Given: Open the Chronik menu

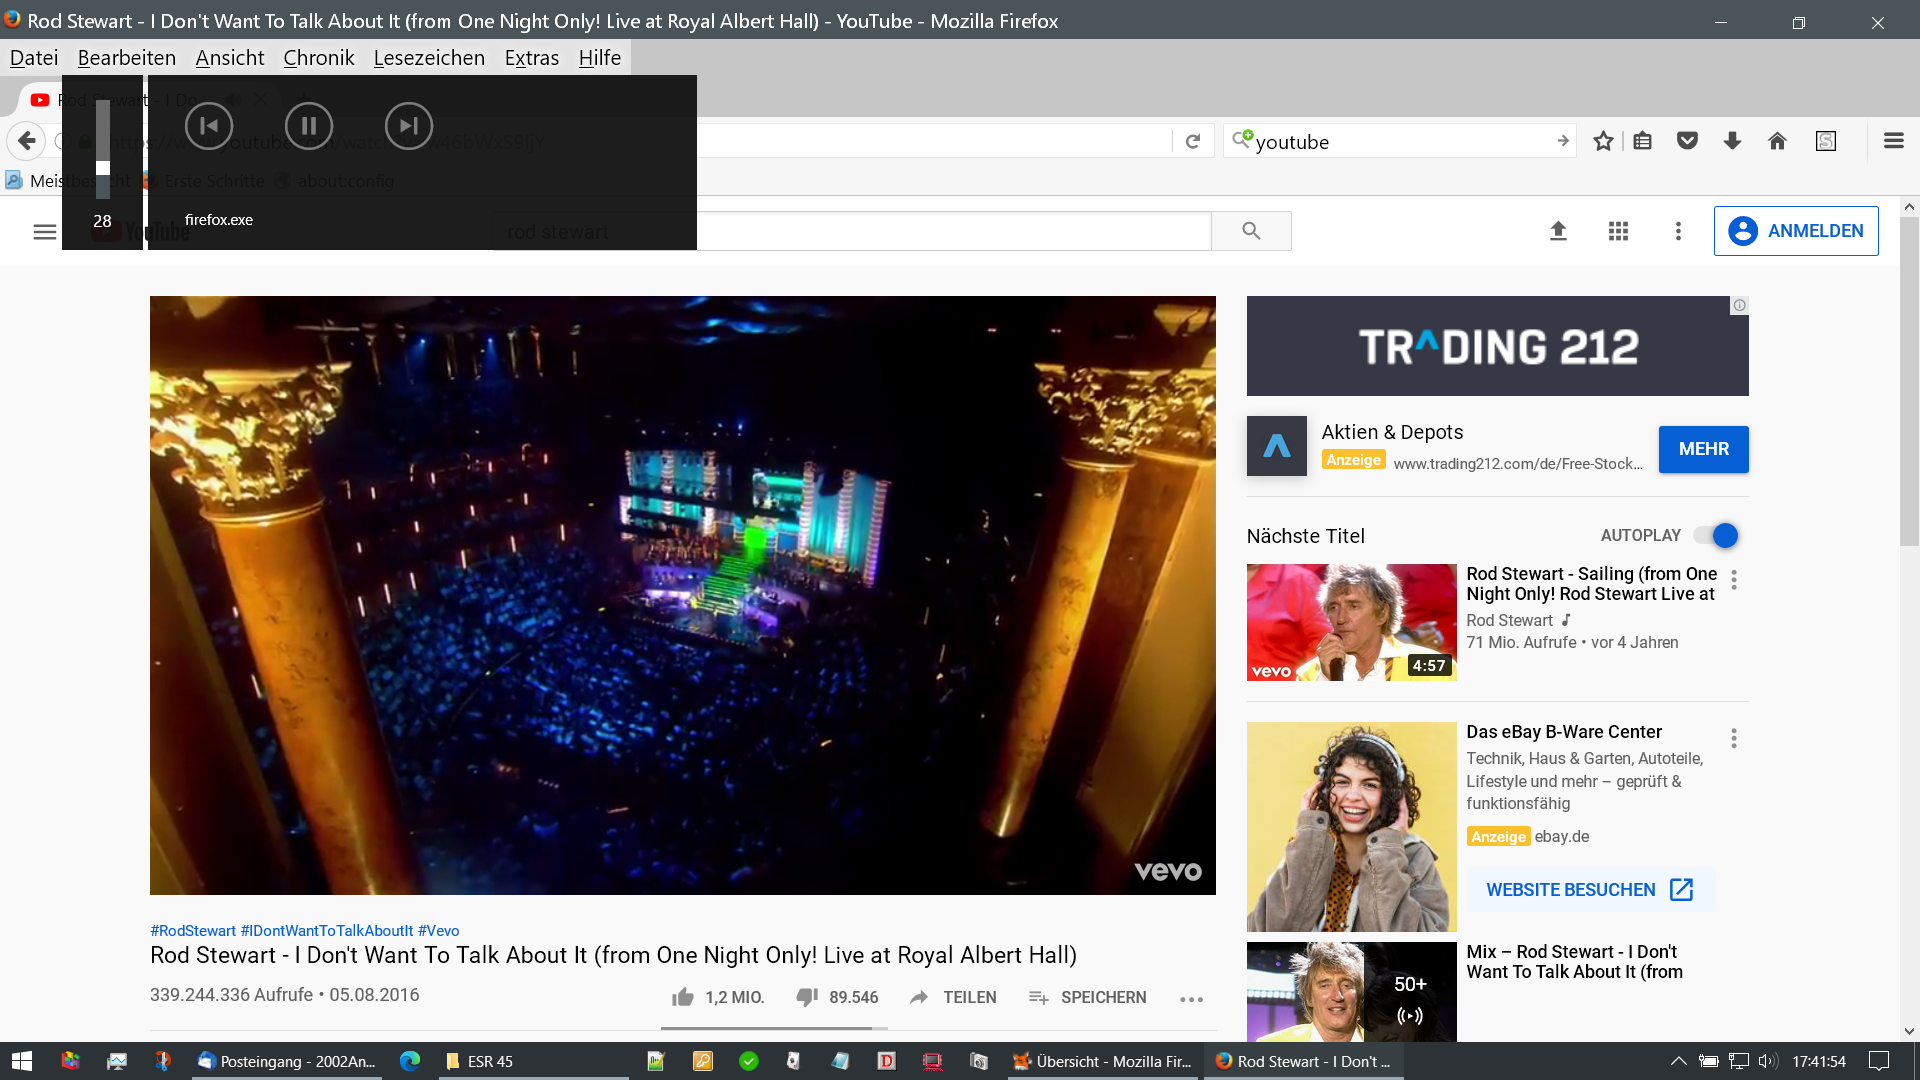Looking at the screenshot, I should pyautogui.click(x=318, y=58).
